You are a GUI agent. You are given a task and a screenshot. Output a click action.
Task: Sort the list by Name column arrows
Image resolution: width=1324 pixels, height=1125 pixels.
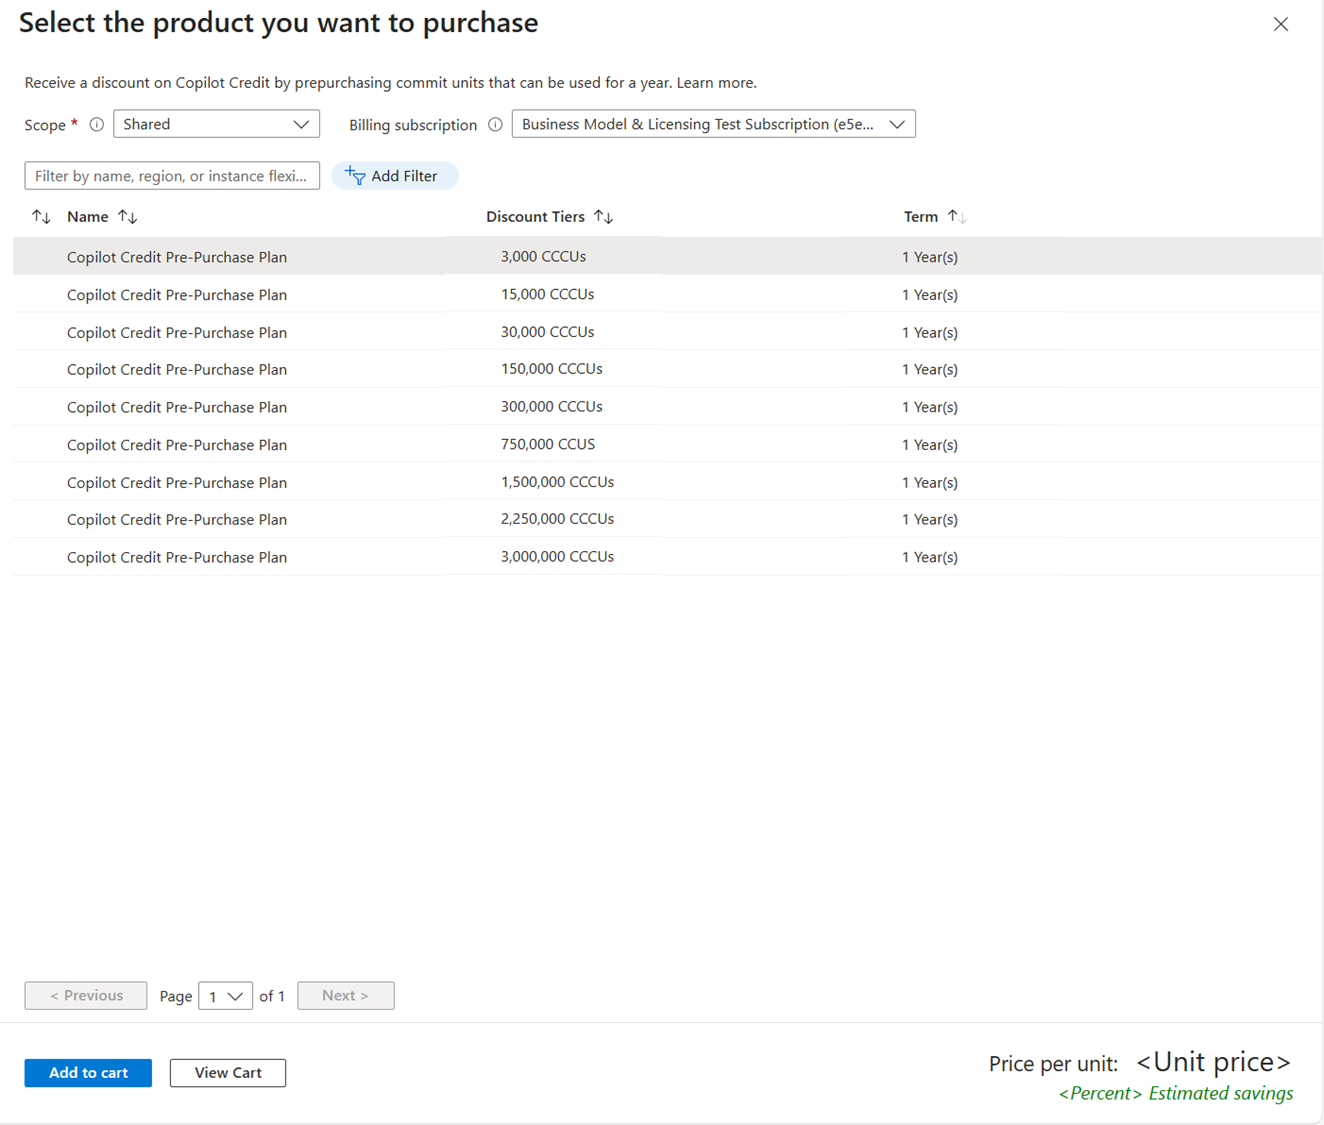coord(128,217)
